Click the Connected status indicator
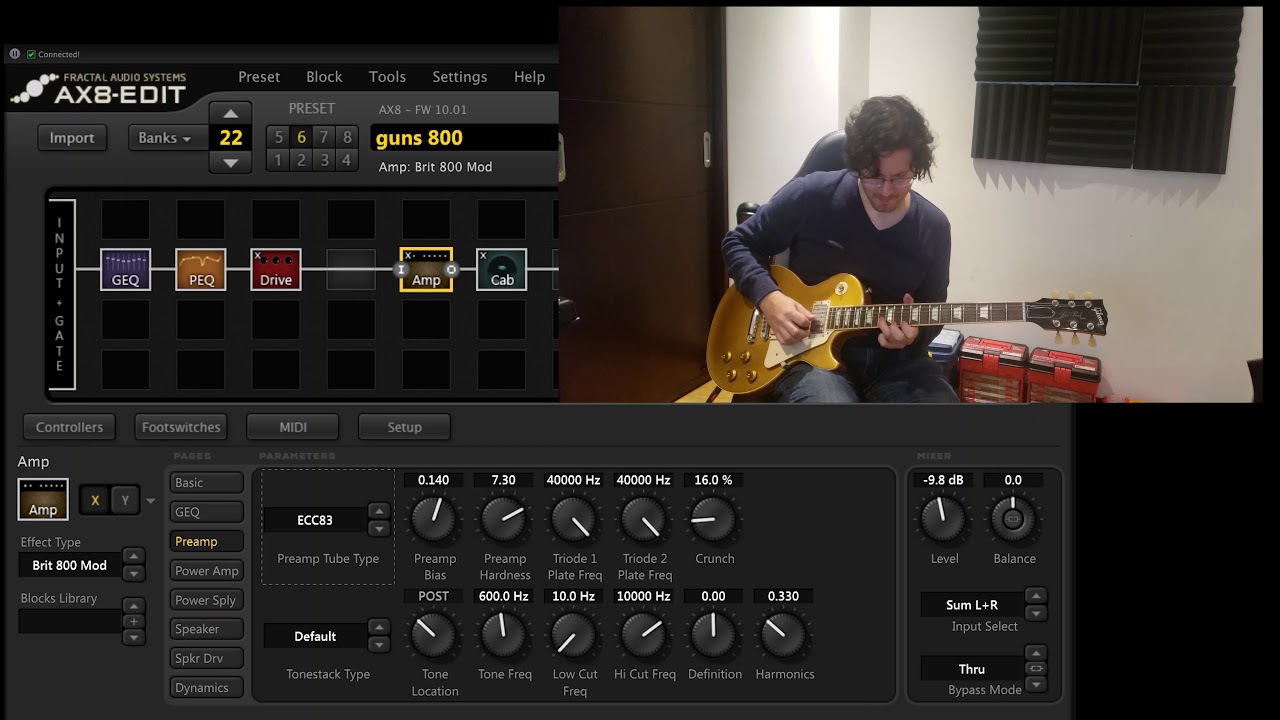Viewport: 1280px width, 720px height. pyautogui.click(x=54, y=54)
